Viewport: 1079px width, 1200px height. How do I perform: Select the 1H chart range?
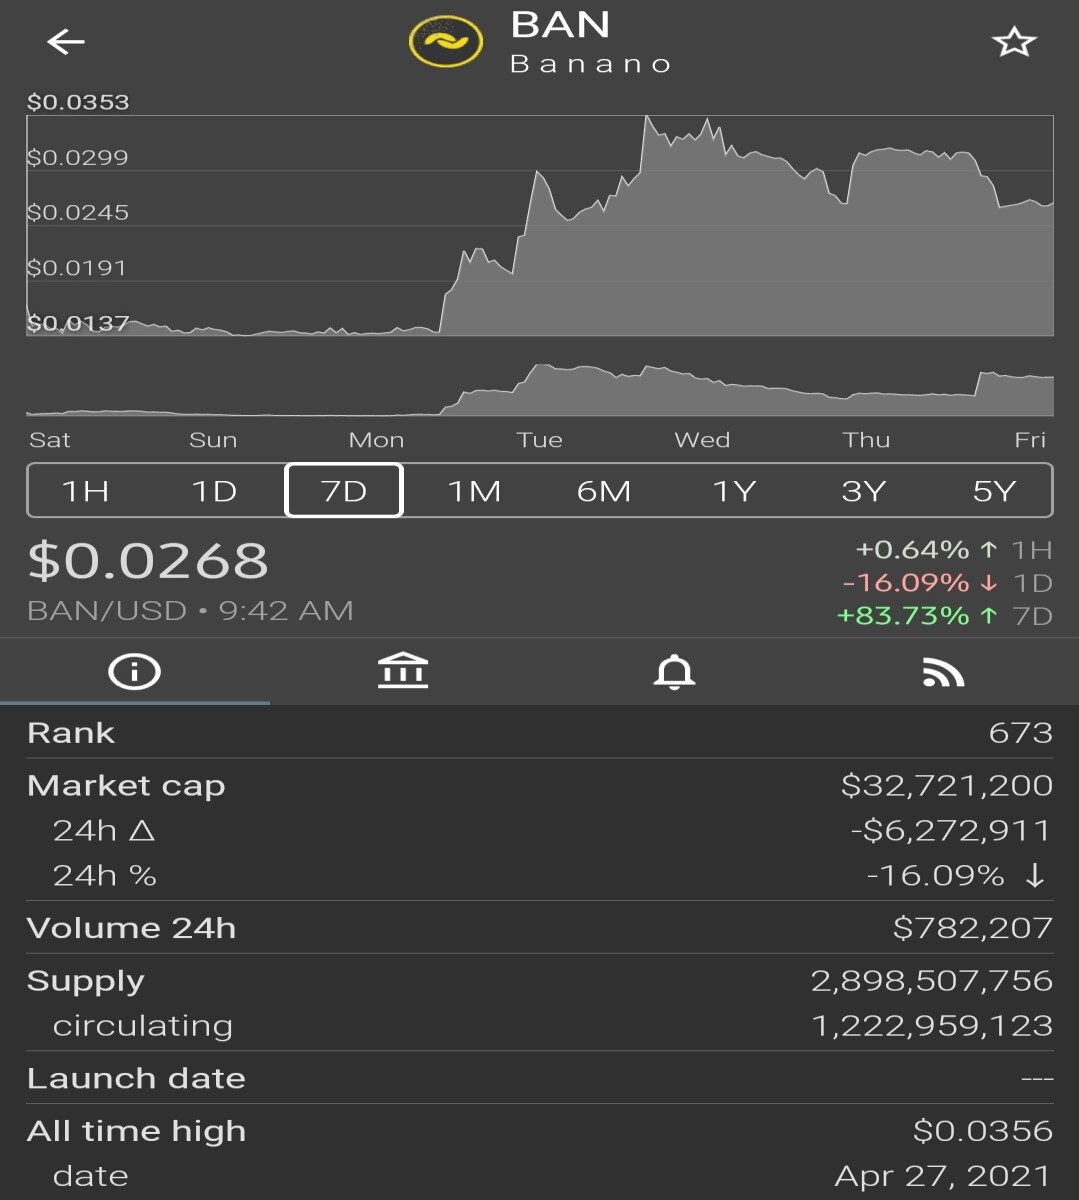(x=86, y=491)
